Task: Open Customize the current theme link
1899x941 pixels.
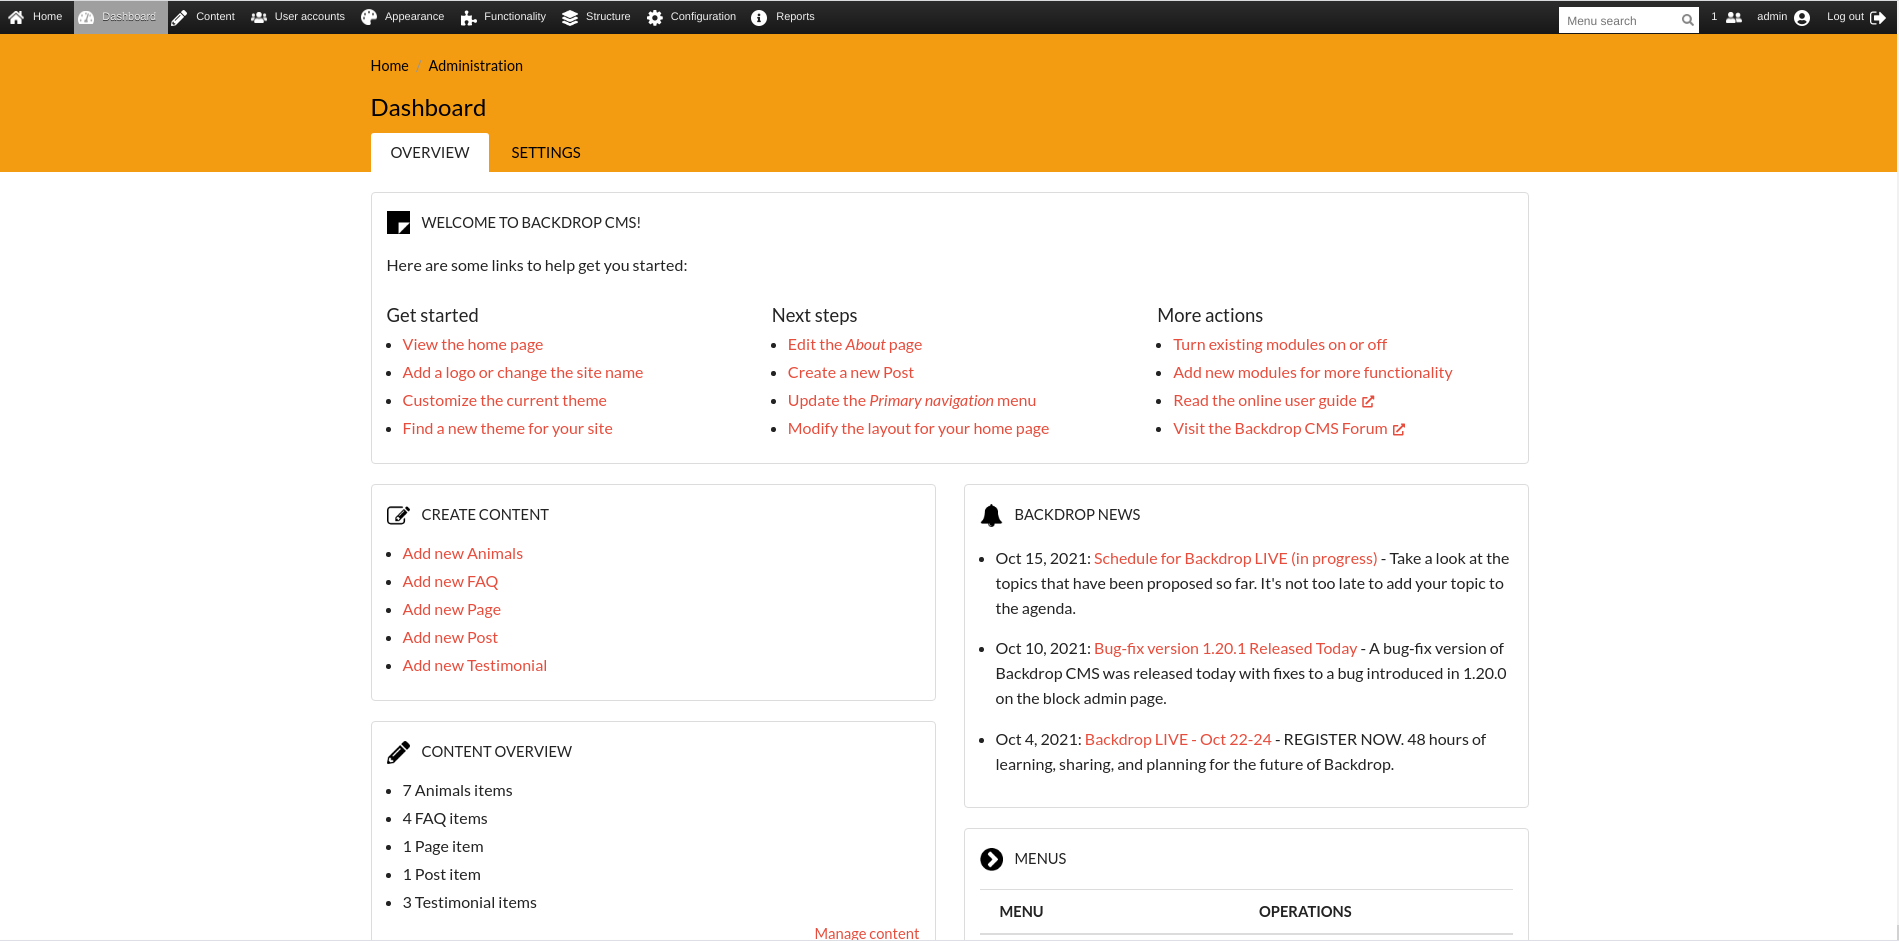Action: [x=505, y=400]
